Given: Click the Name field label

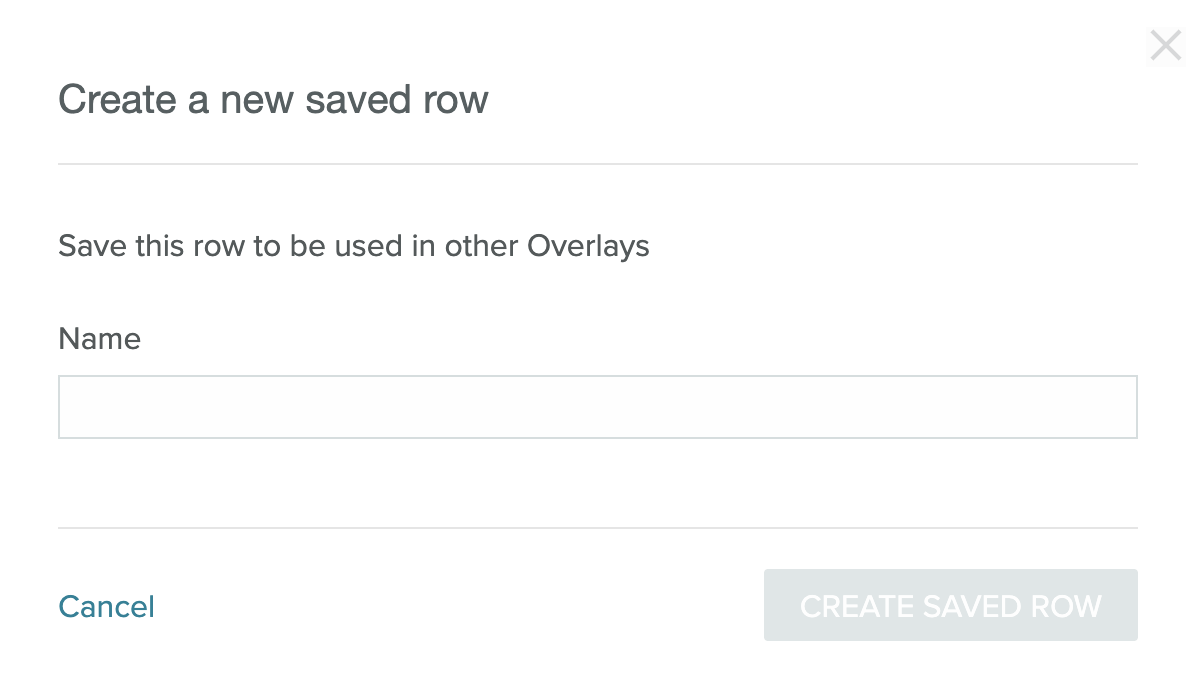Looking at the screenshot, I should 99,339.
